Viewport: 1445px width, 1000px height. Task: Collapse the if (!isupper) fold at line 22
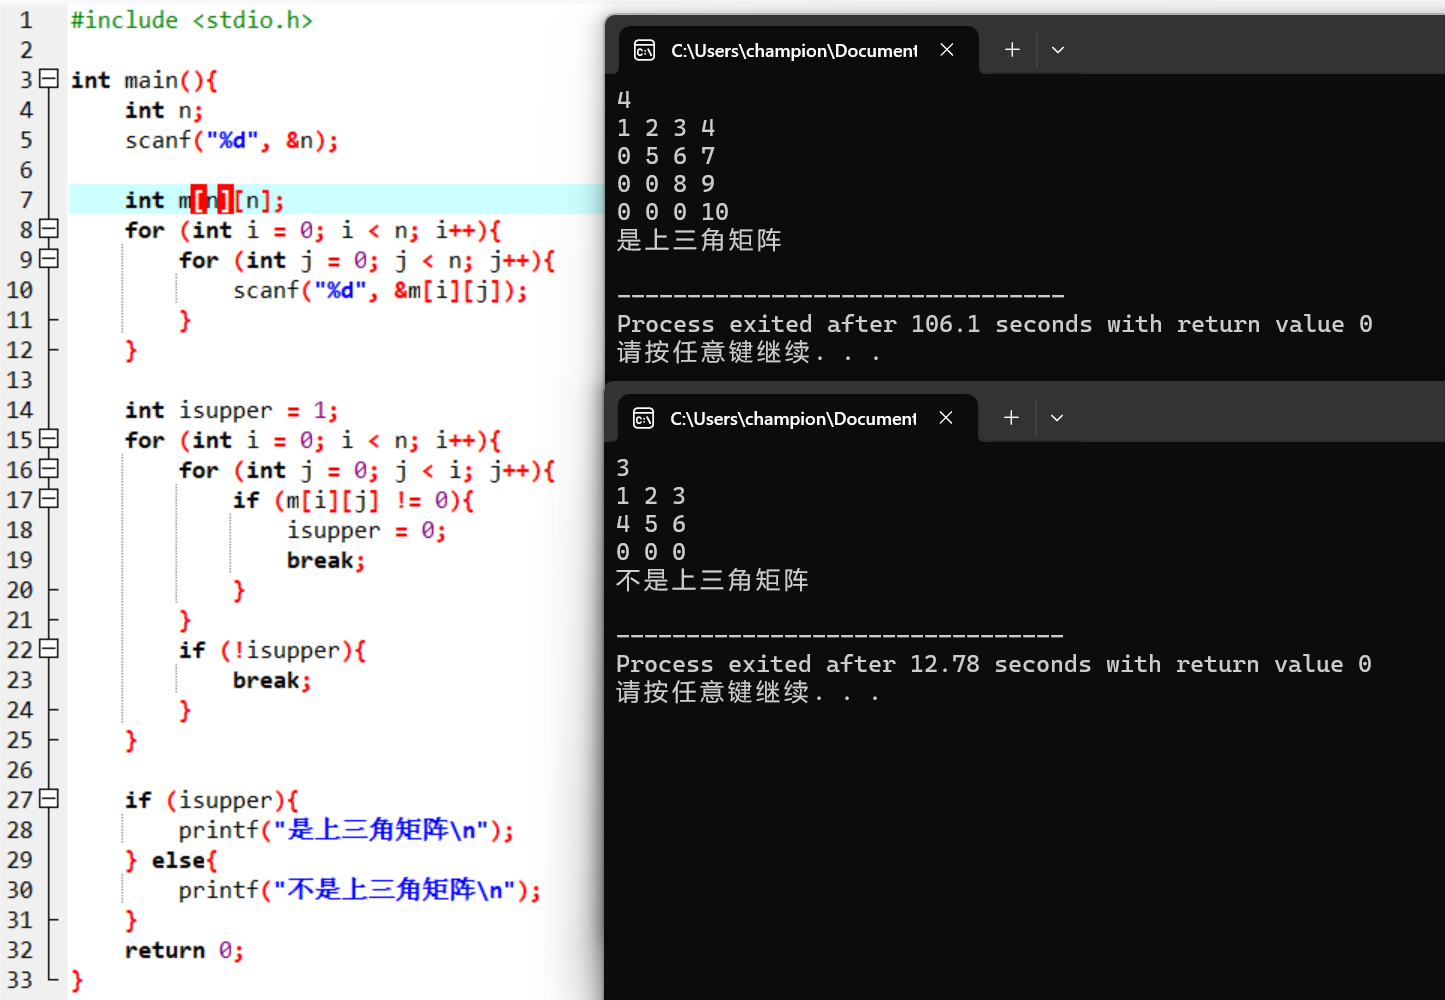(x=49, y=649)
